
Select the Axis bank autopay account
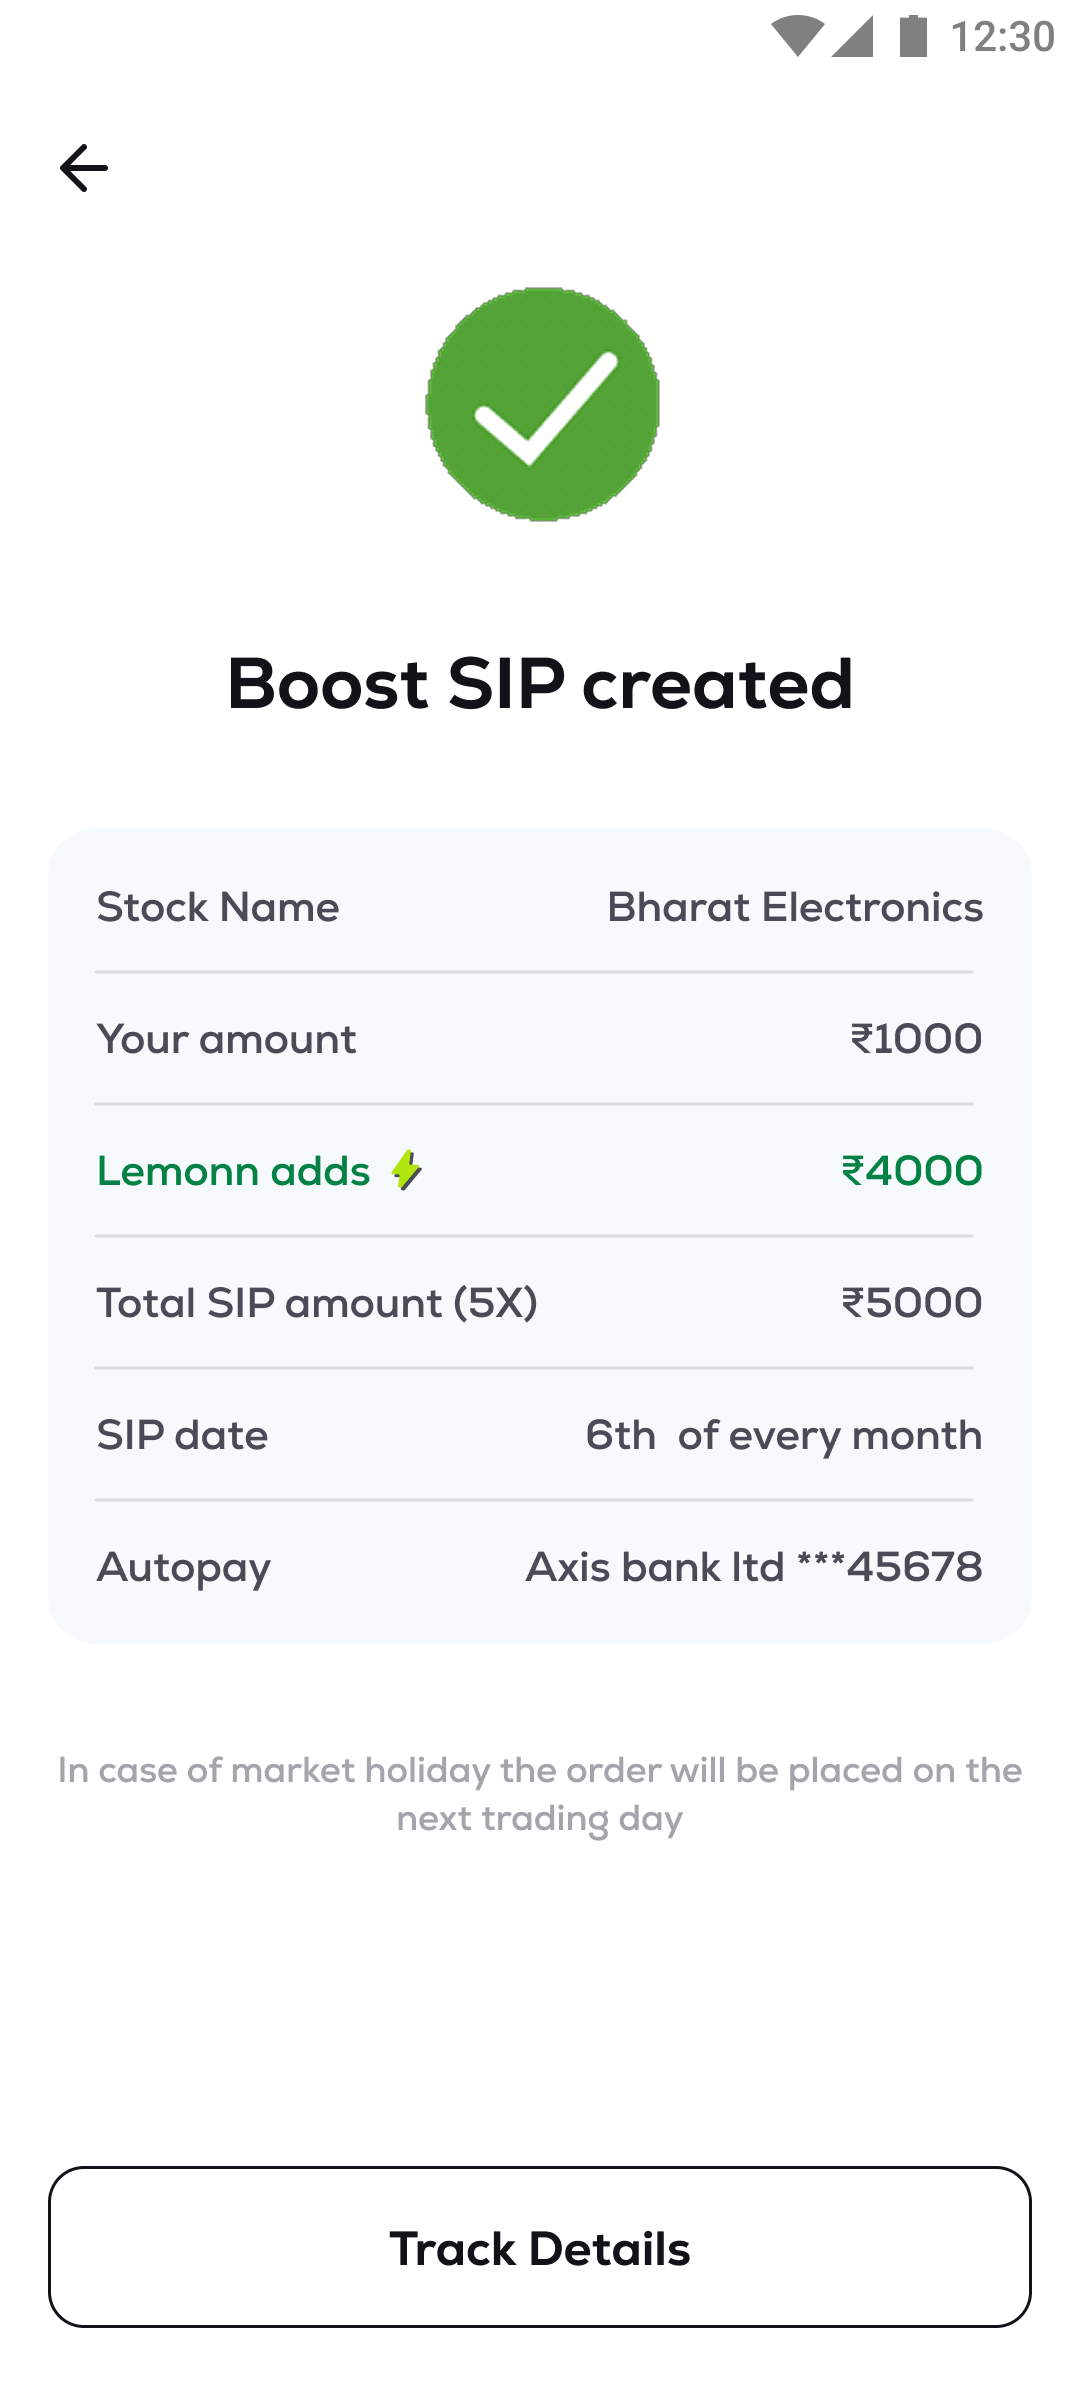[x=754, y=1567]
